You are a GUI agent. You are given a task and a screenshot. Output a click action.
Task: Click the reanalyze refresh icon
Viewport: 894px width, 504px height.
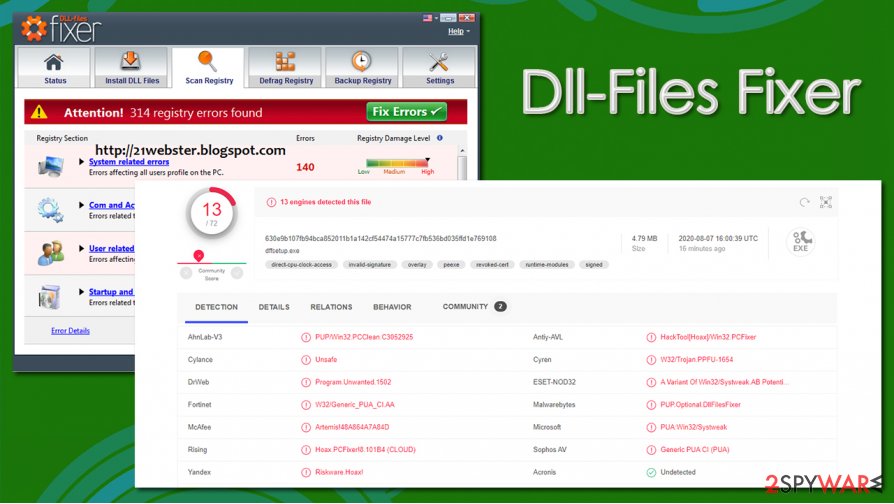pyautogui.click(x=804, y=202)
